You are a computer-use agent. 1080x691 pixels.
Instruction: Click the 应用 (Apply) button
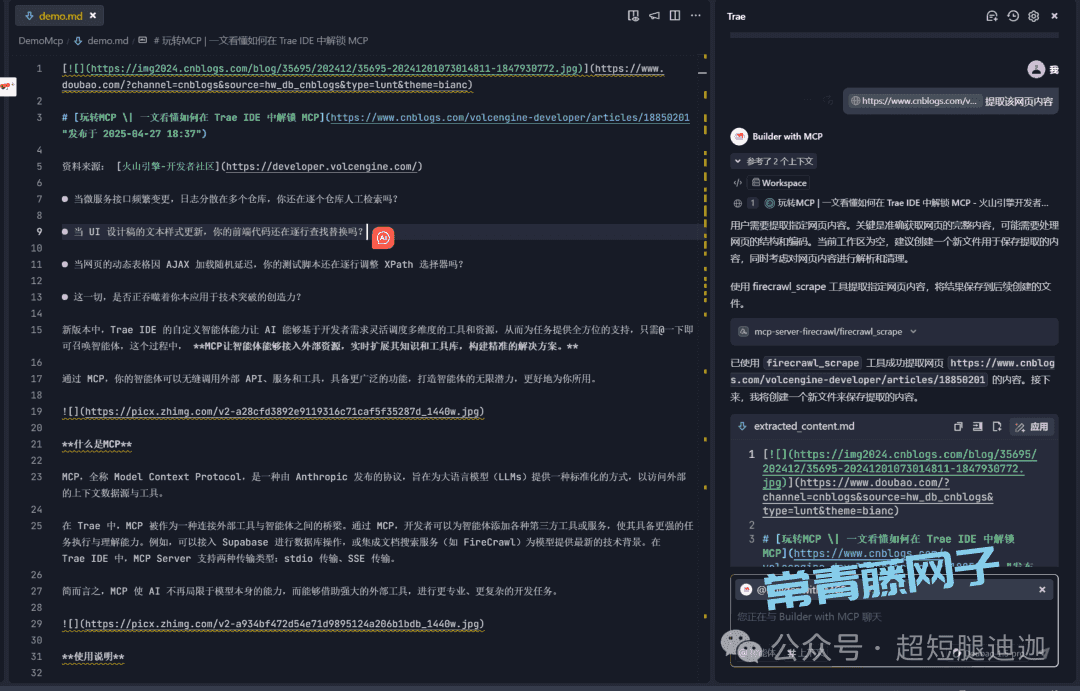[x=1032, y=426]
